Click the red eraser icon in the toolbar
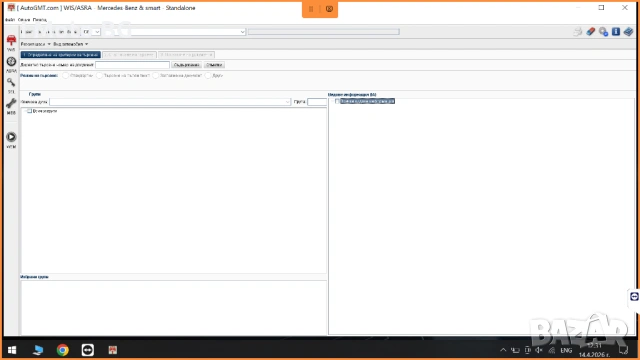The image size is (640, 360). click(x=590, y=32)
